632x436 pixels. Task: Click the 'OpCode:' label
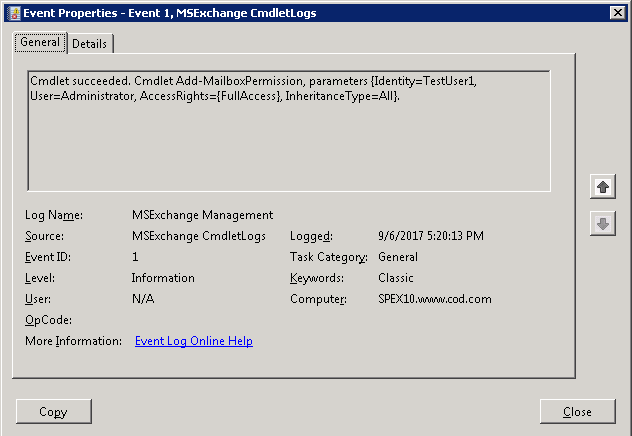tap(48, 320)
